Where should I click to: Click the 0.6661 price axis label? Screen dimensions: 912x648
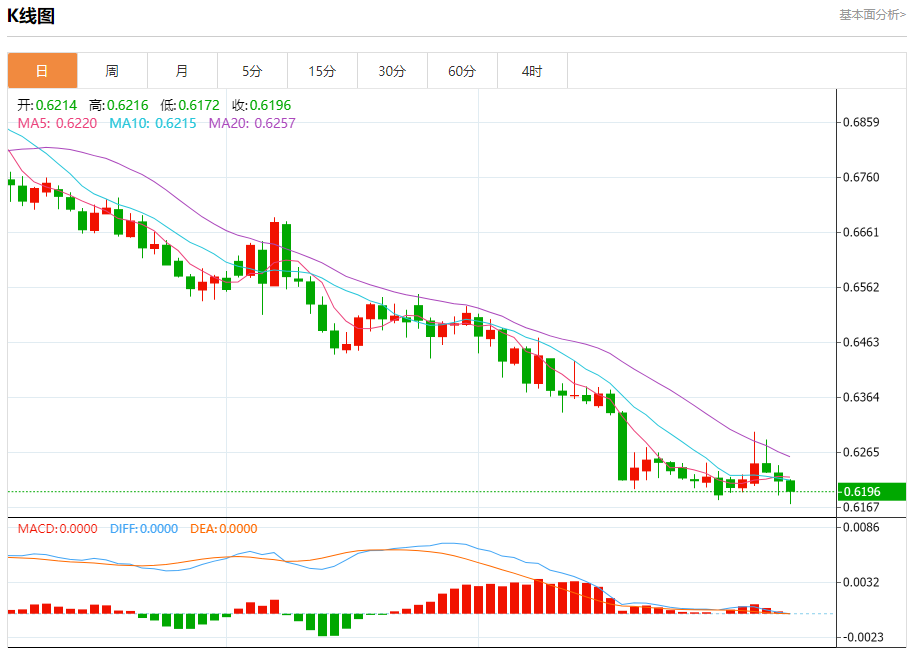tap(861, 233)
